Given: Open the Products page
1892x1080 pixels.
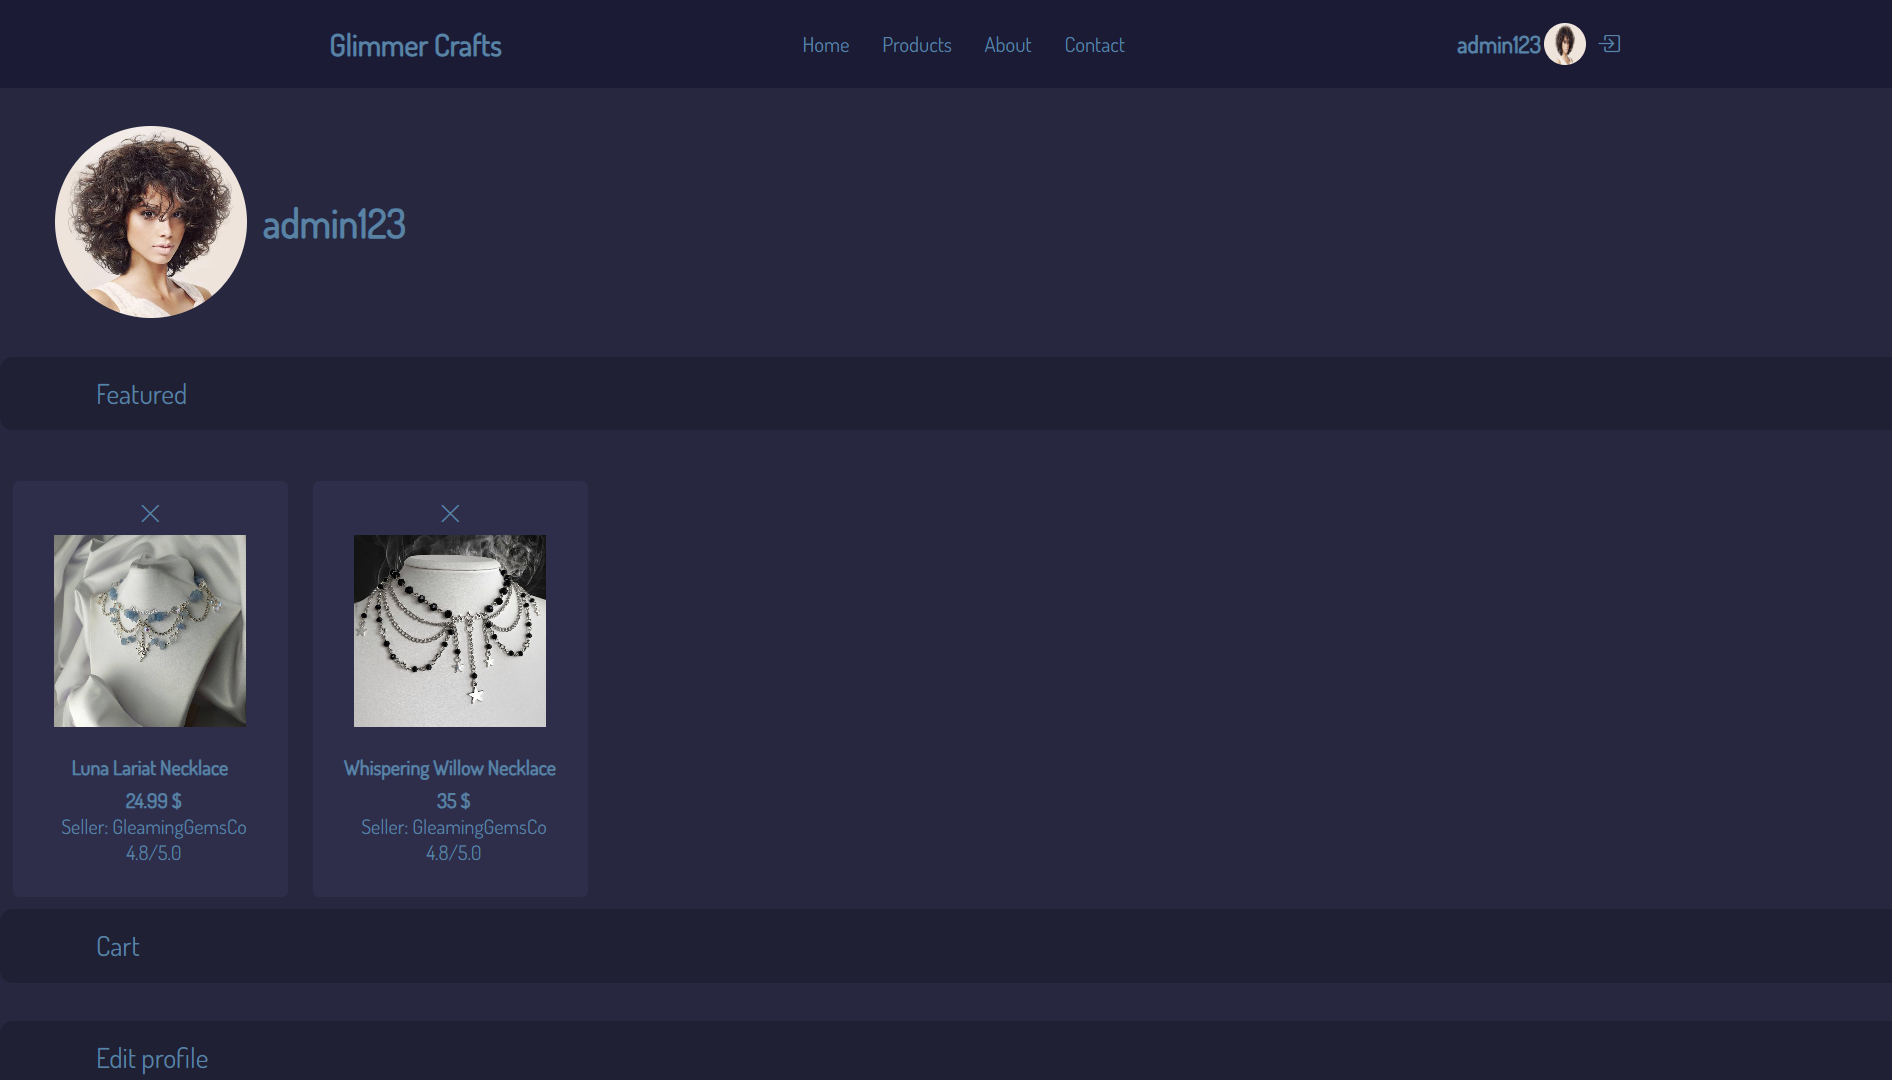Looking at the screenshot, I should [917, 45].
